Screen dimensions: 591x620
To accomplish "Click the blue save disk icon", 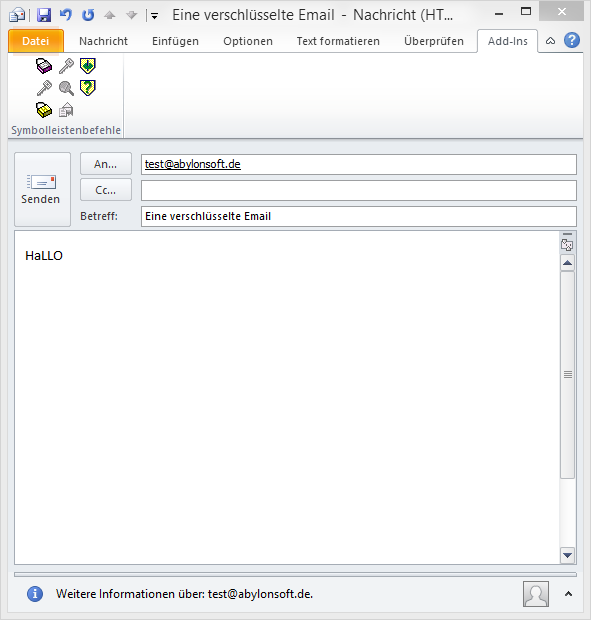I will (44, 15).
